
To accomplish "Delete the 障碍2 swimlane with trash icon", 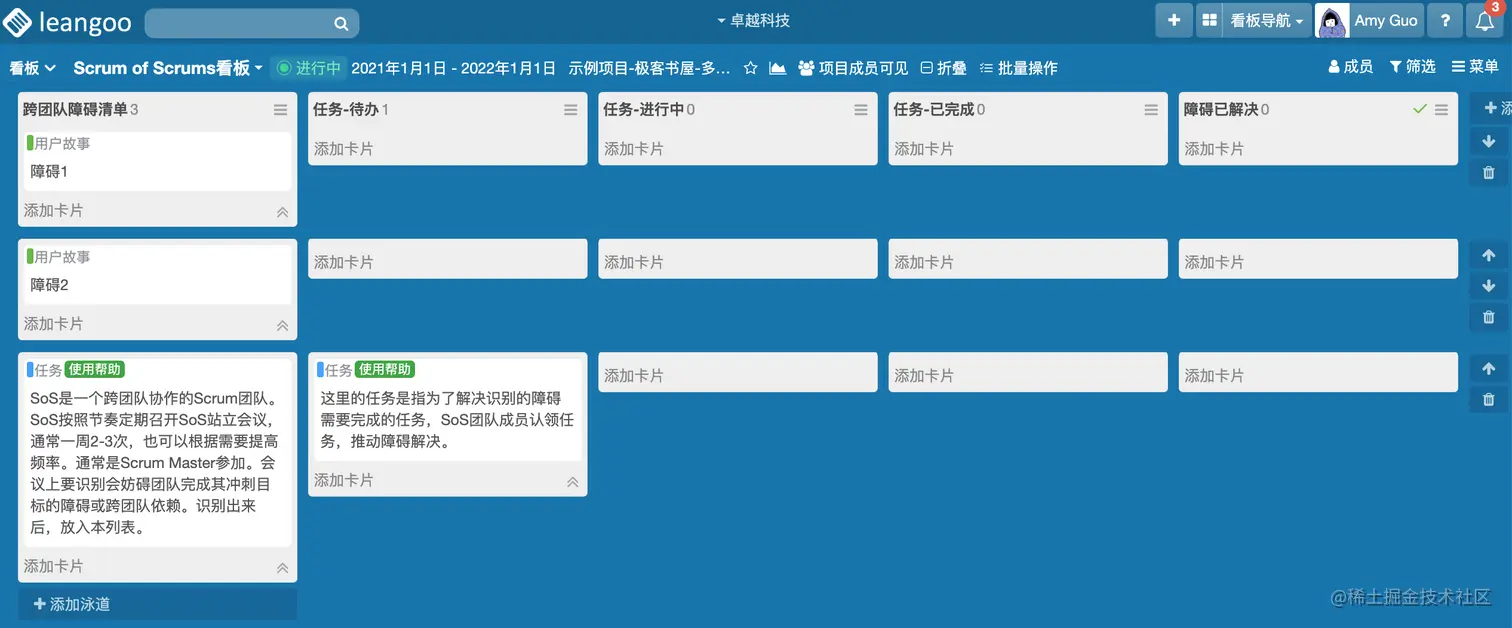I will (x=1488, y=318).
